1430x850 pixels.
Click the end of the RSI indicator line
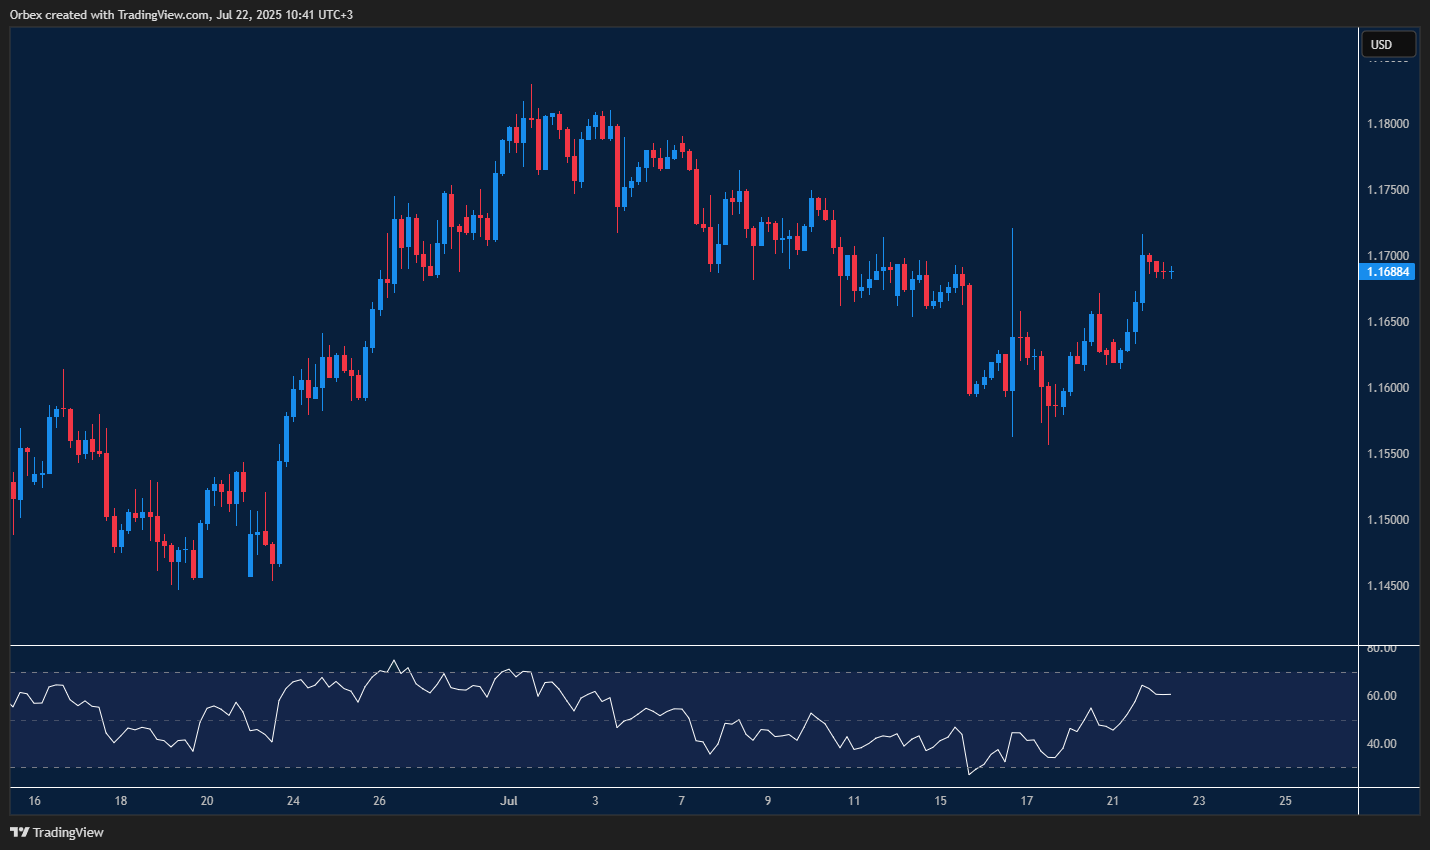(x=1170, y=694)
